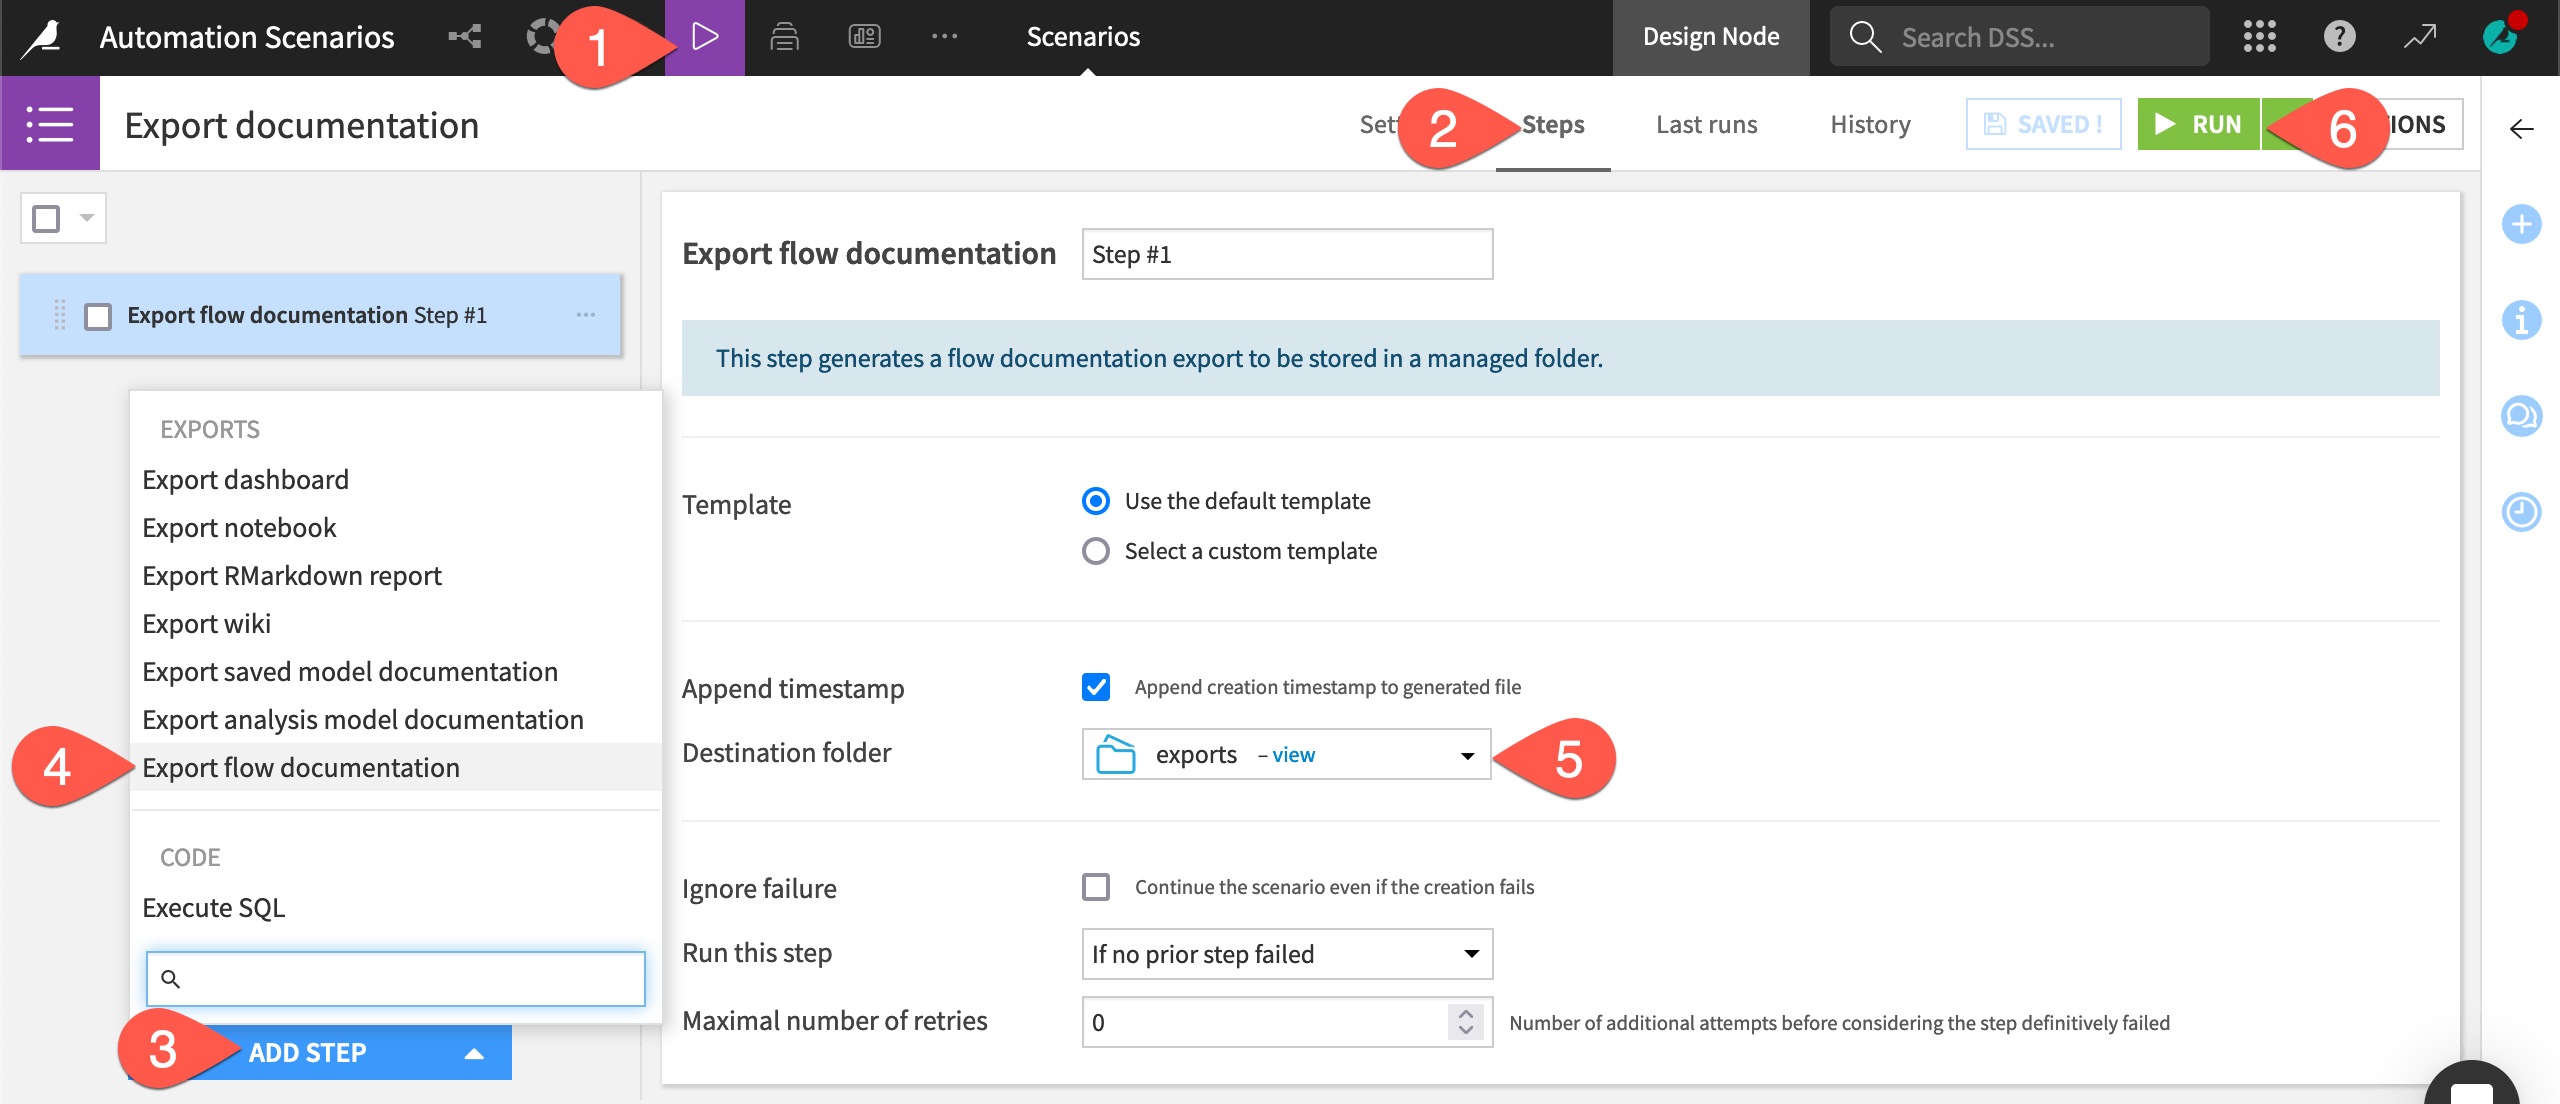Open discussions from the right sidebar
This screenshot has height=1104, width=2560.
point(2522,417)
